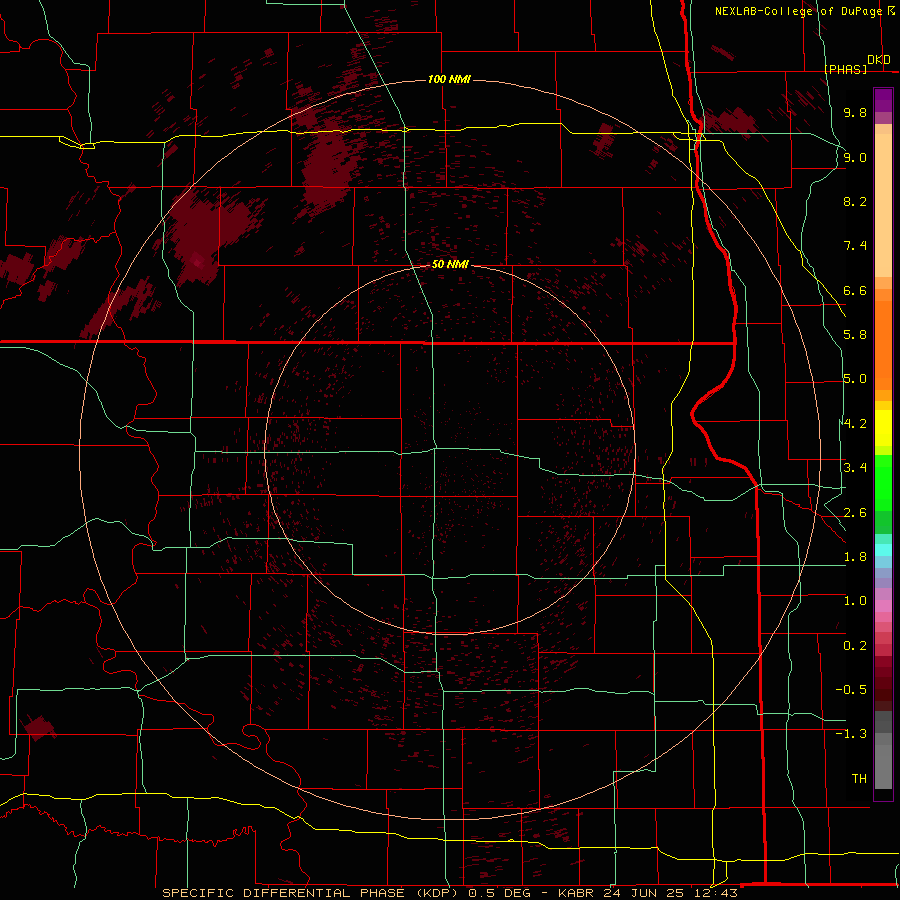Click the 12:43 timestamp
Screen dimensions: 900x900
pyautogui.click(x=716, y=893)
